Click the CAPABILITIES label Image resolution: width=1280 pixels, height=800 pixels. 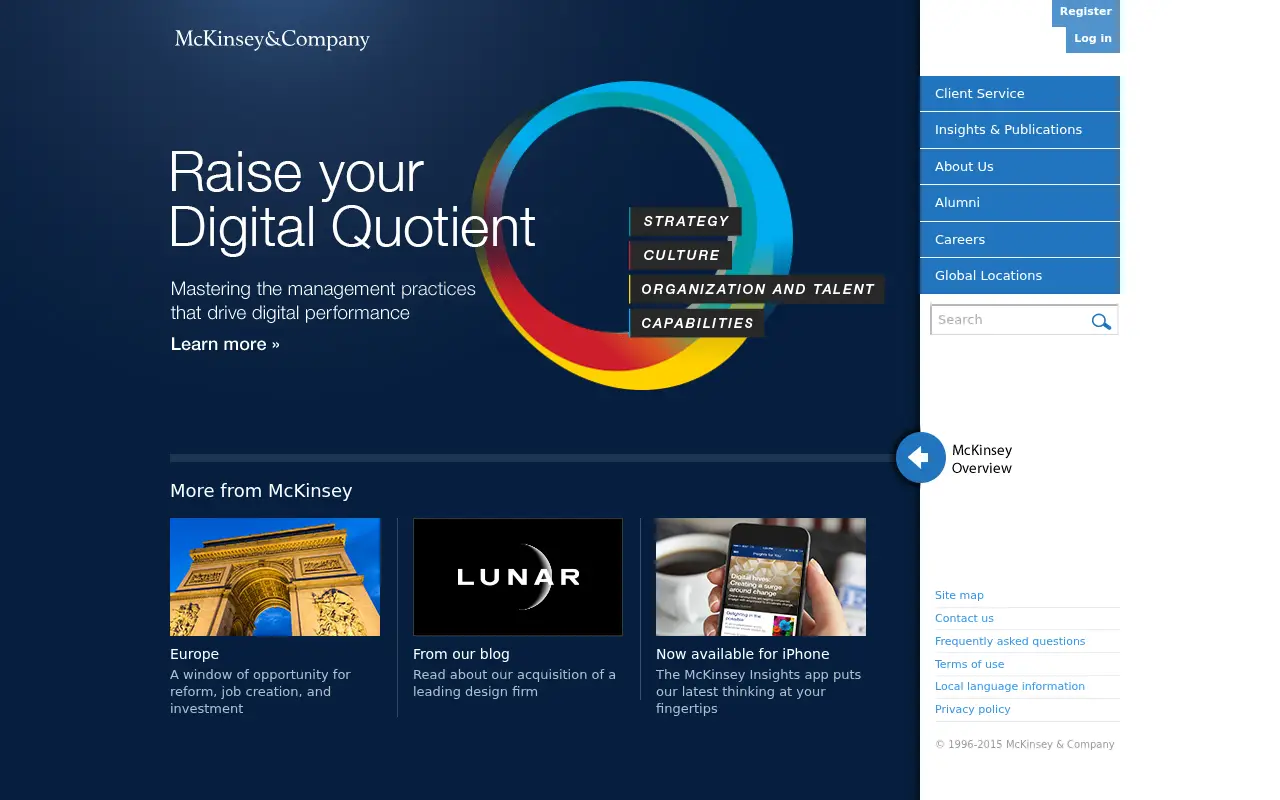pos(697,323)
